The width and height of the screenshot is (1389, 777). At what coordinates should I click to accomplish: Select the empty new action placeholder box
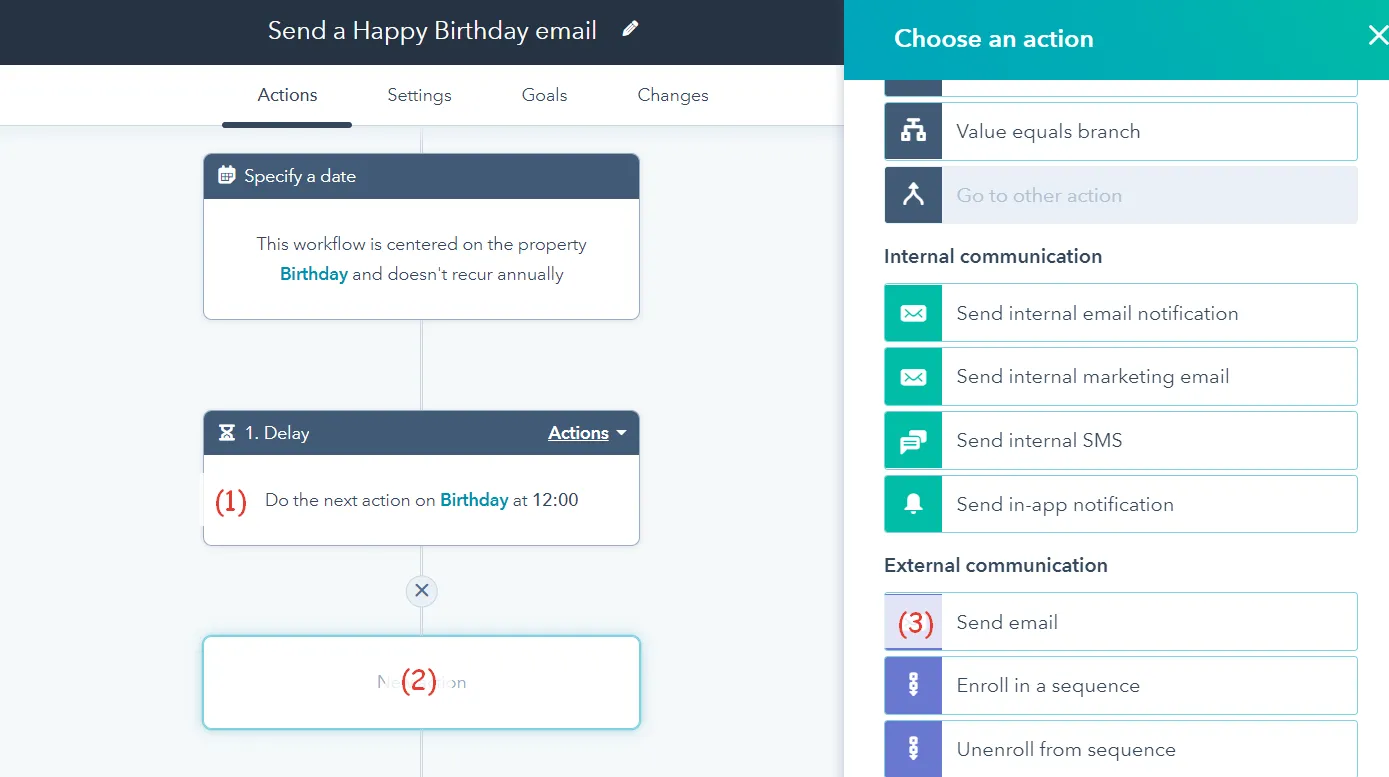[x=421, y=683]
